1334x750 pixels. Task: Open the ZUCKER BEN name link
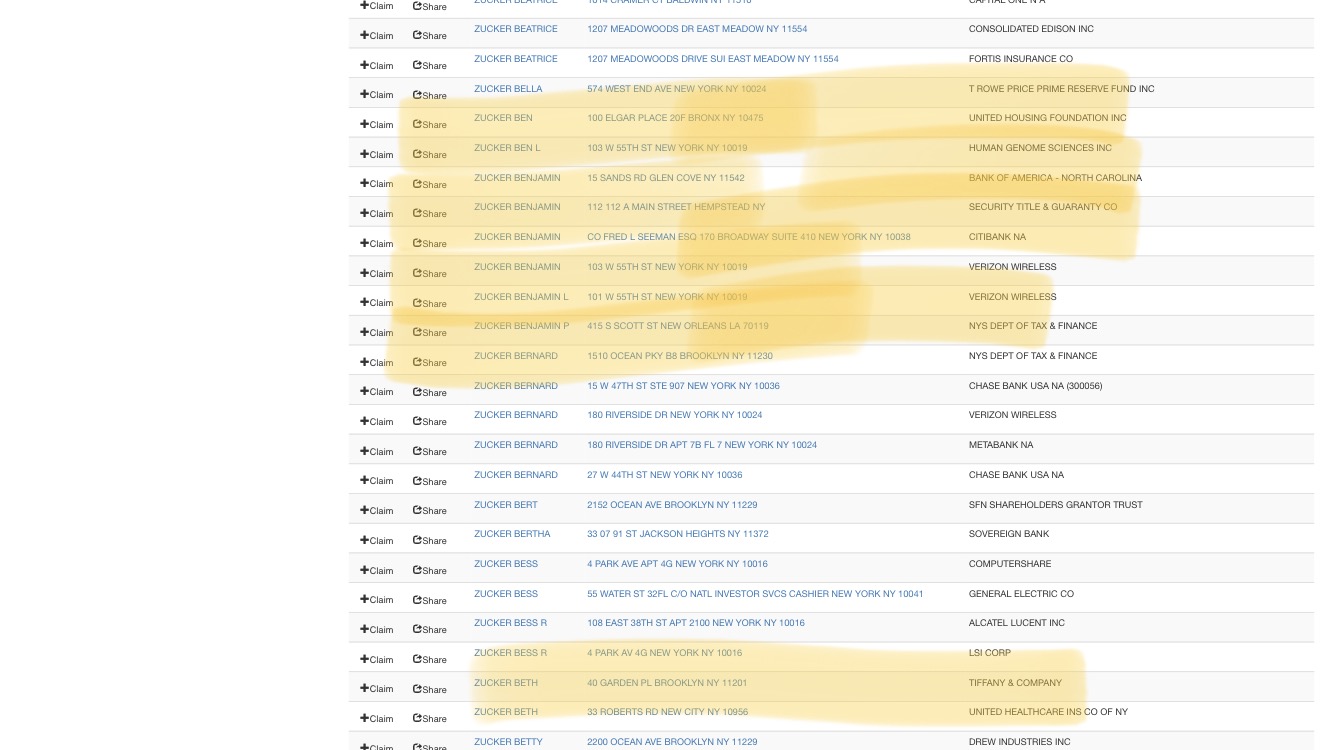click(503, 118)
